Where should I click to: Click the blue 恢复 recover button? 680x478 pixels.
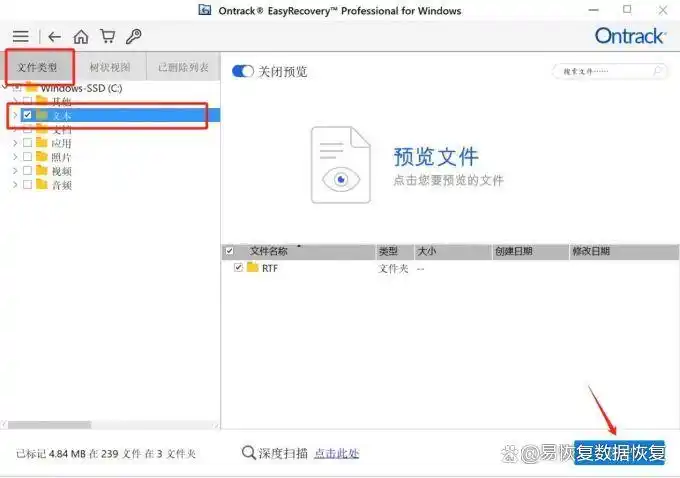[x=619, y=452]
